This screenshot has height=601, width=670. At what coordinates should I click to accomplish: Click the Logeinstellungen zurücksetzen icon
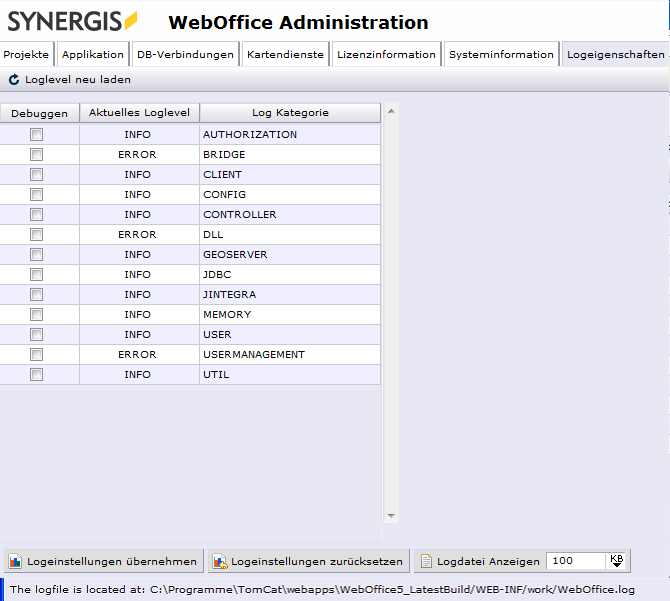pyautogui.click(x=220, y=561)
